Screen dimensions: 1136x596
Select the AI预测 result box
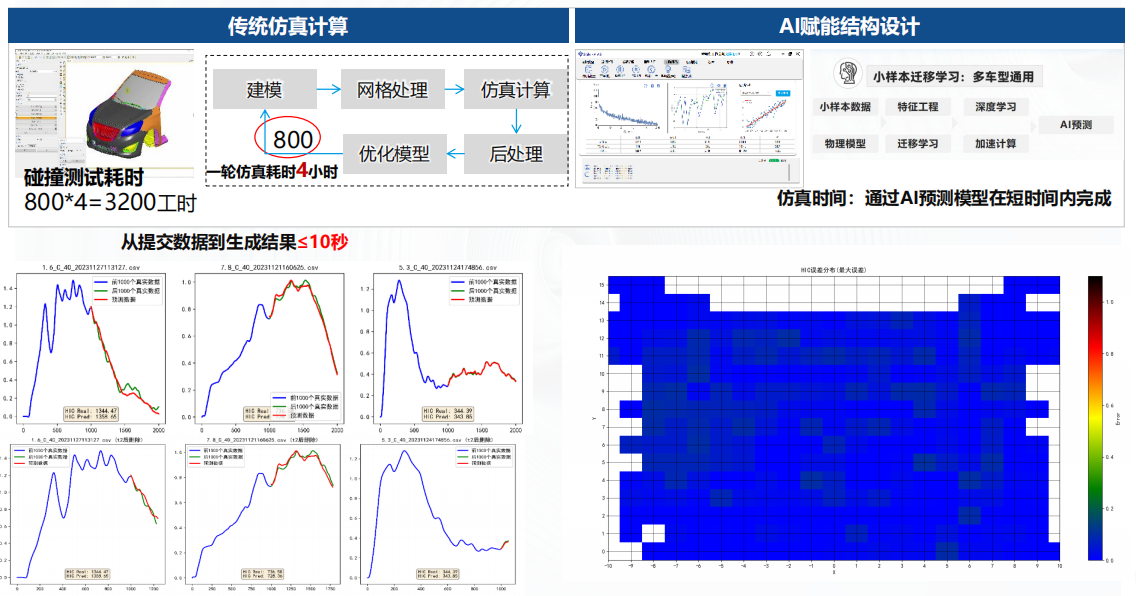coord(1076,125)
